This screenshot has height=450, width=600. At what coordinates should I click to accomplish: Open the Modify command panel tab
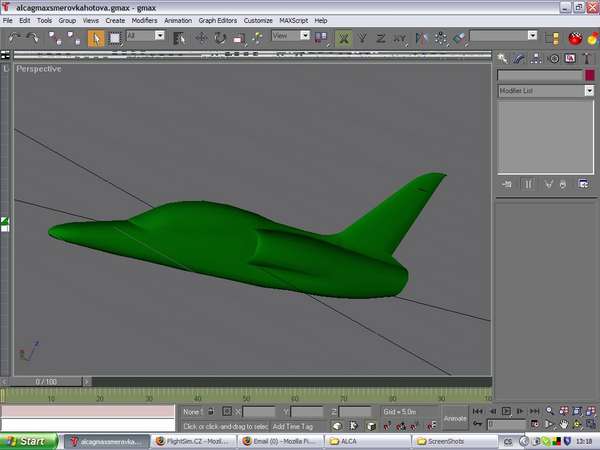519,58
